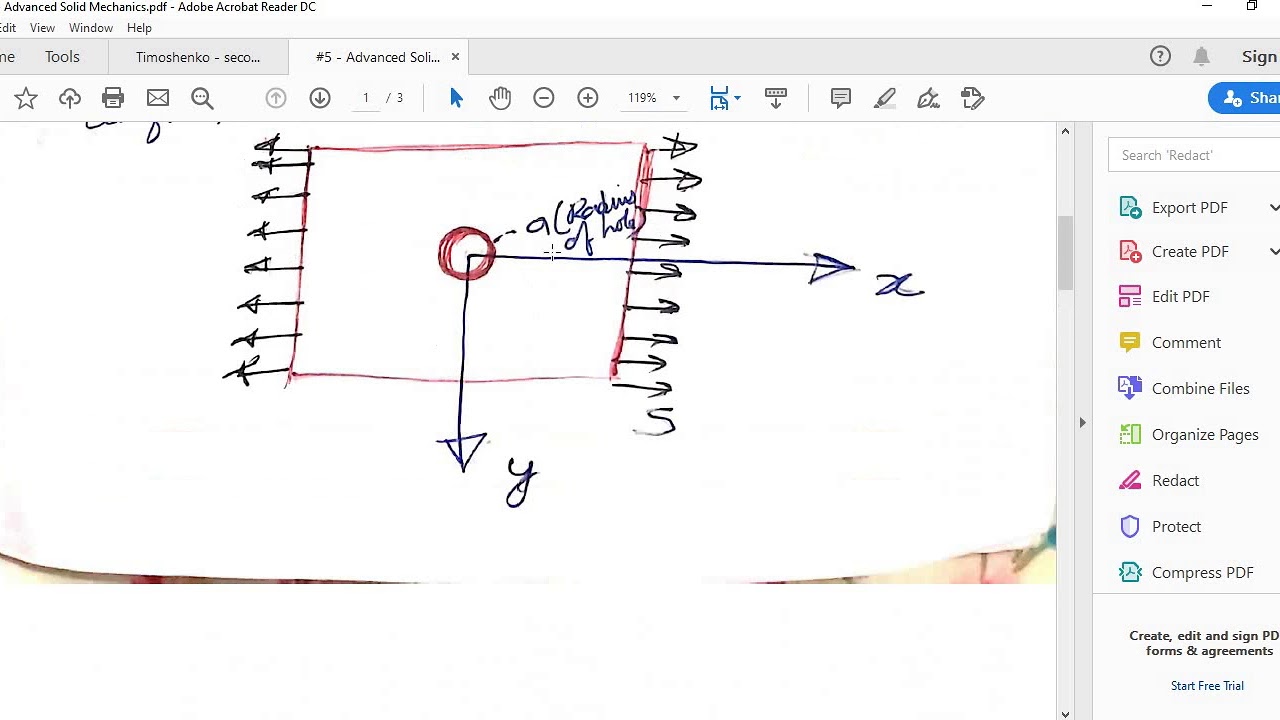Open the Window menu

point(90,28)
